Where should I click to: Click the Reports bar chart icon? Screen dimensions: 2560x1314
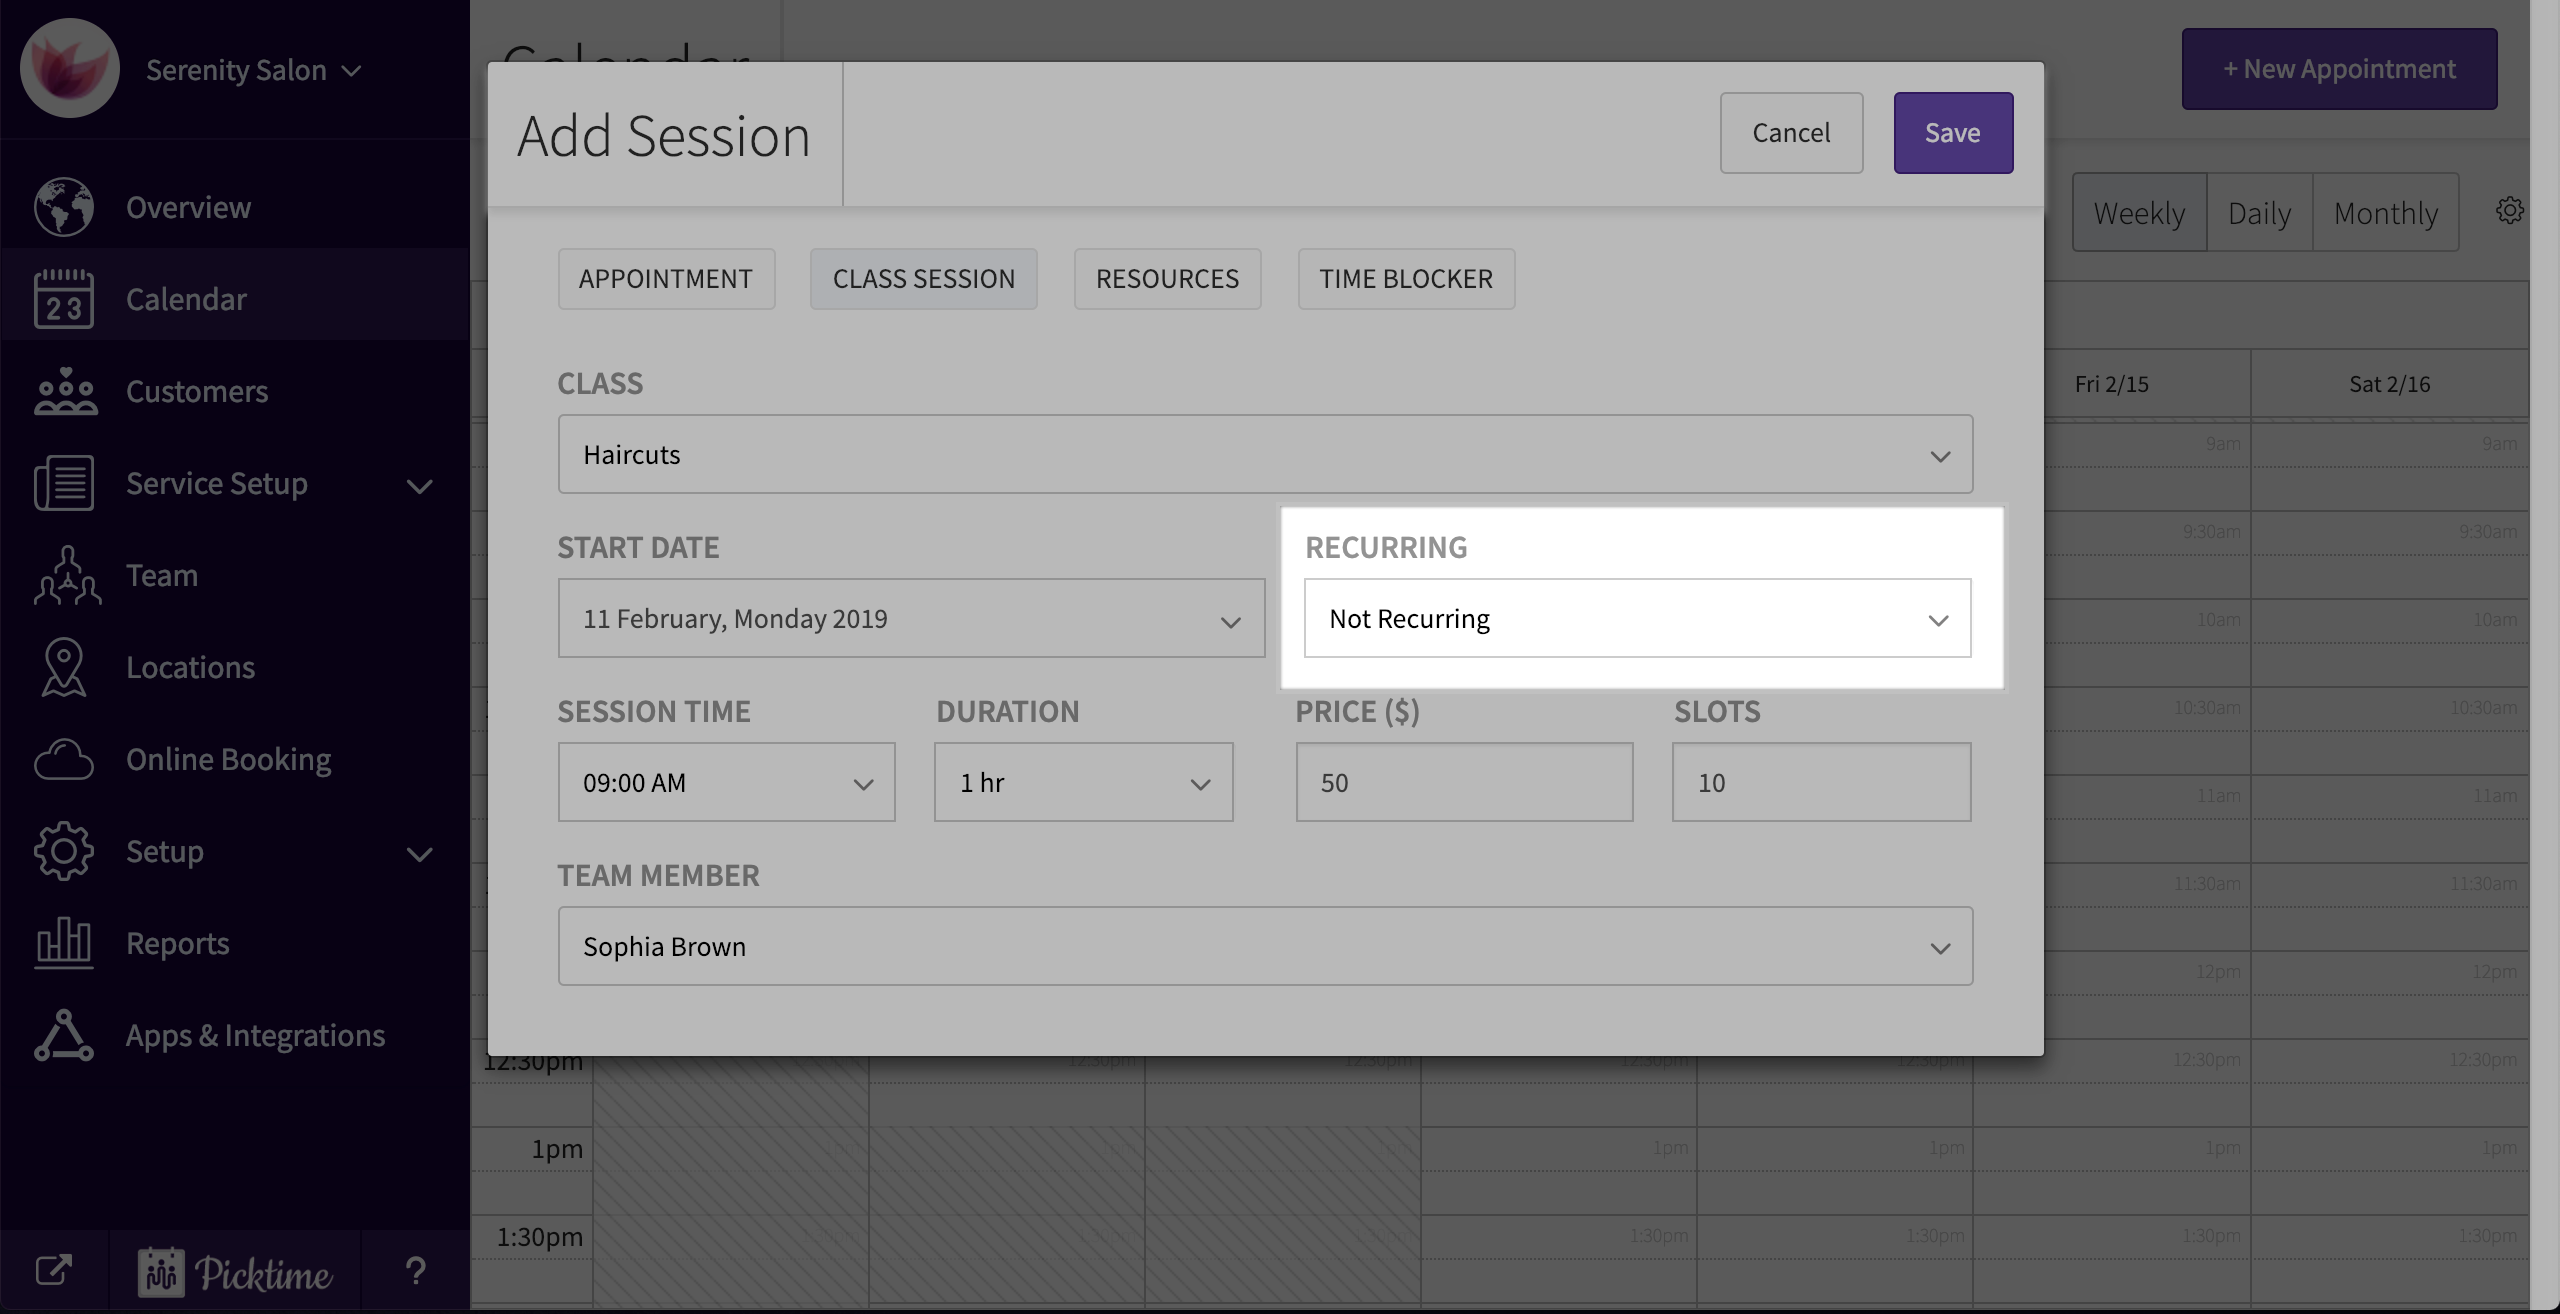click(64, 943)
